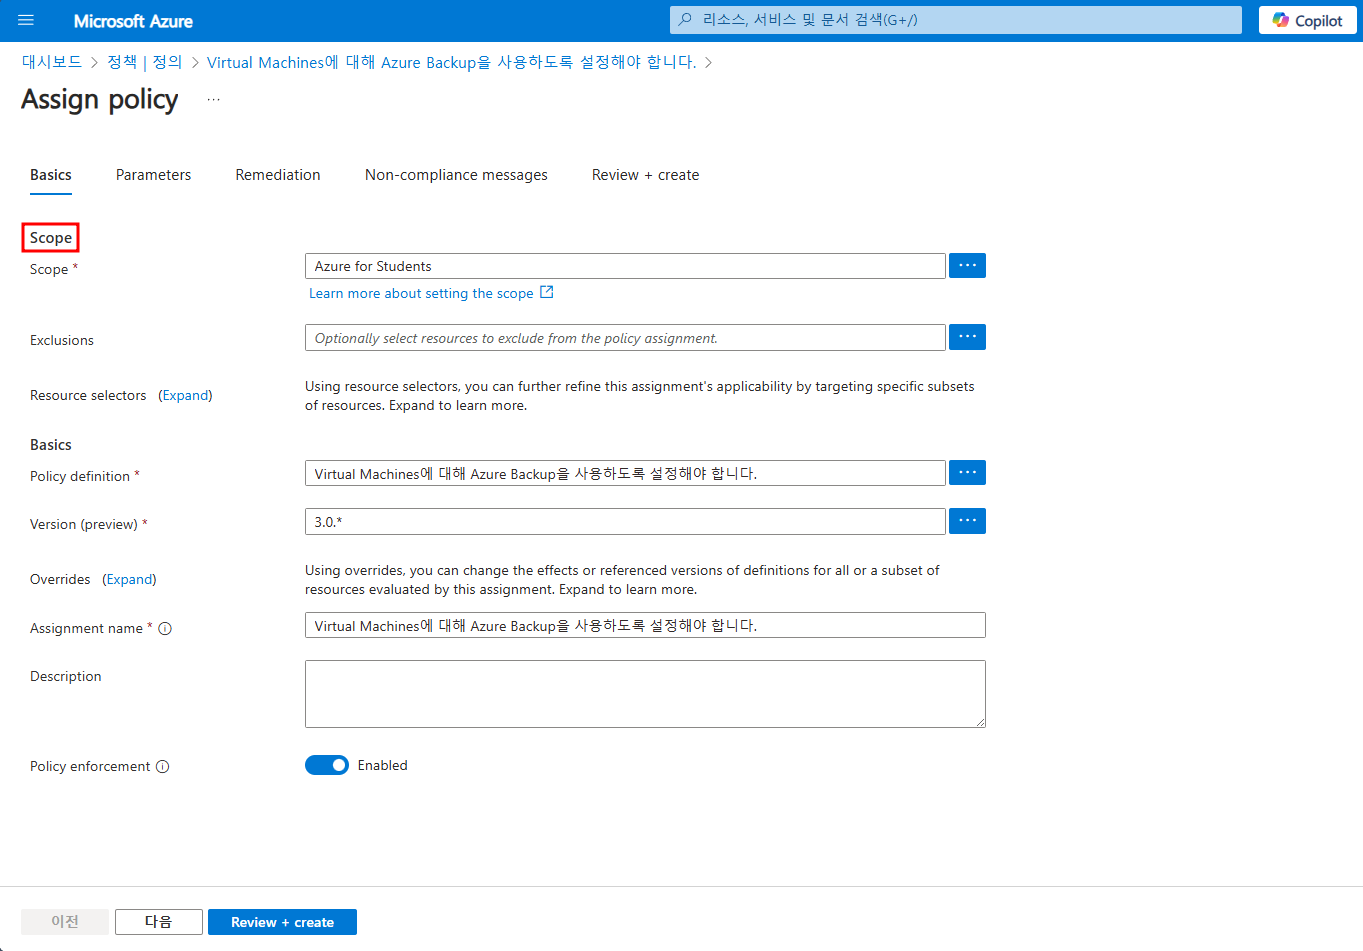The height and width of the screenshot is (951, 1363).
Task: Open Version picker ellipsis button
Action: tap(967, 521)
